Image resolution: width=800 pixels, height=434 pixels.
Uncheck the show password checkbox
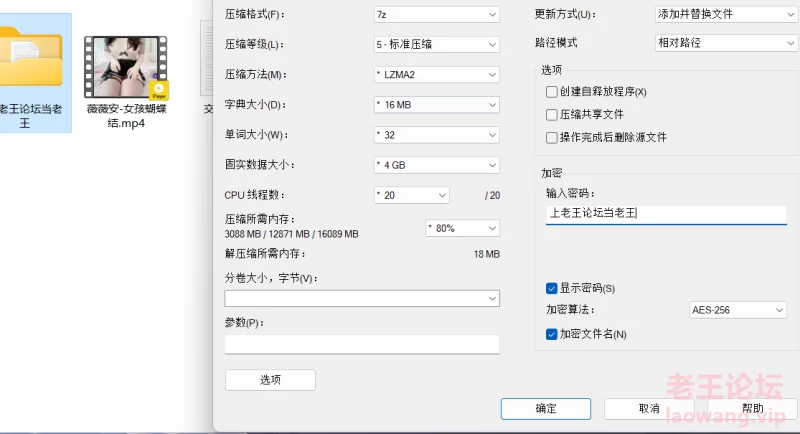(x=551, y=289)
